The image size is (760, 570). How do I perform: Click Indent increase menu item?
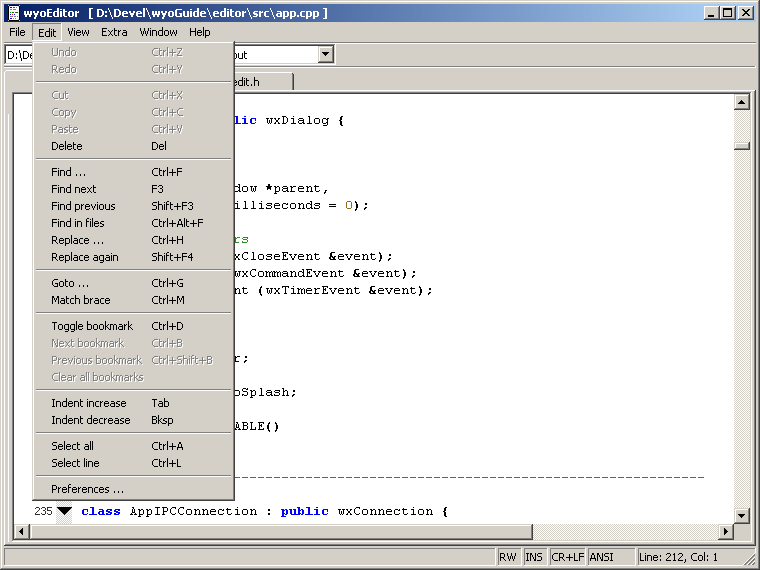(x=89, y=403)
